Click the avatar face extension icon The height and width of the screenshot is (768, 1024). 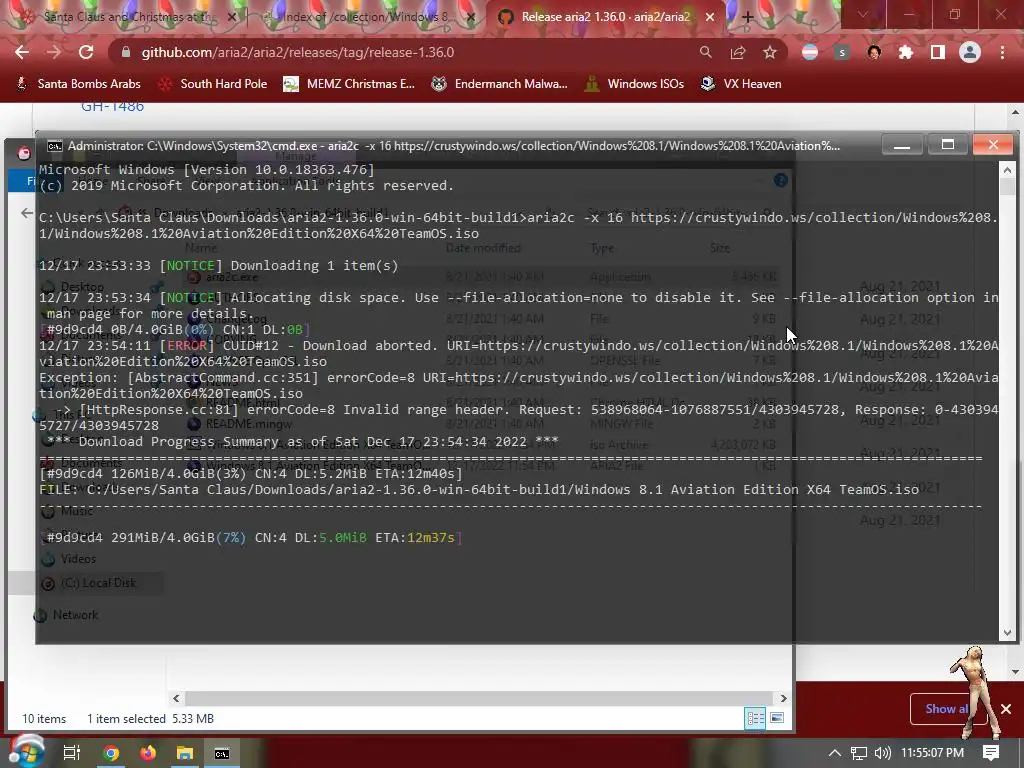tap(874, 52)
